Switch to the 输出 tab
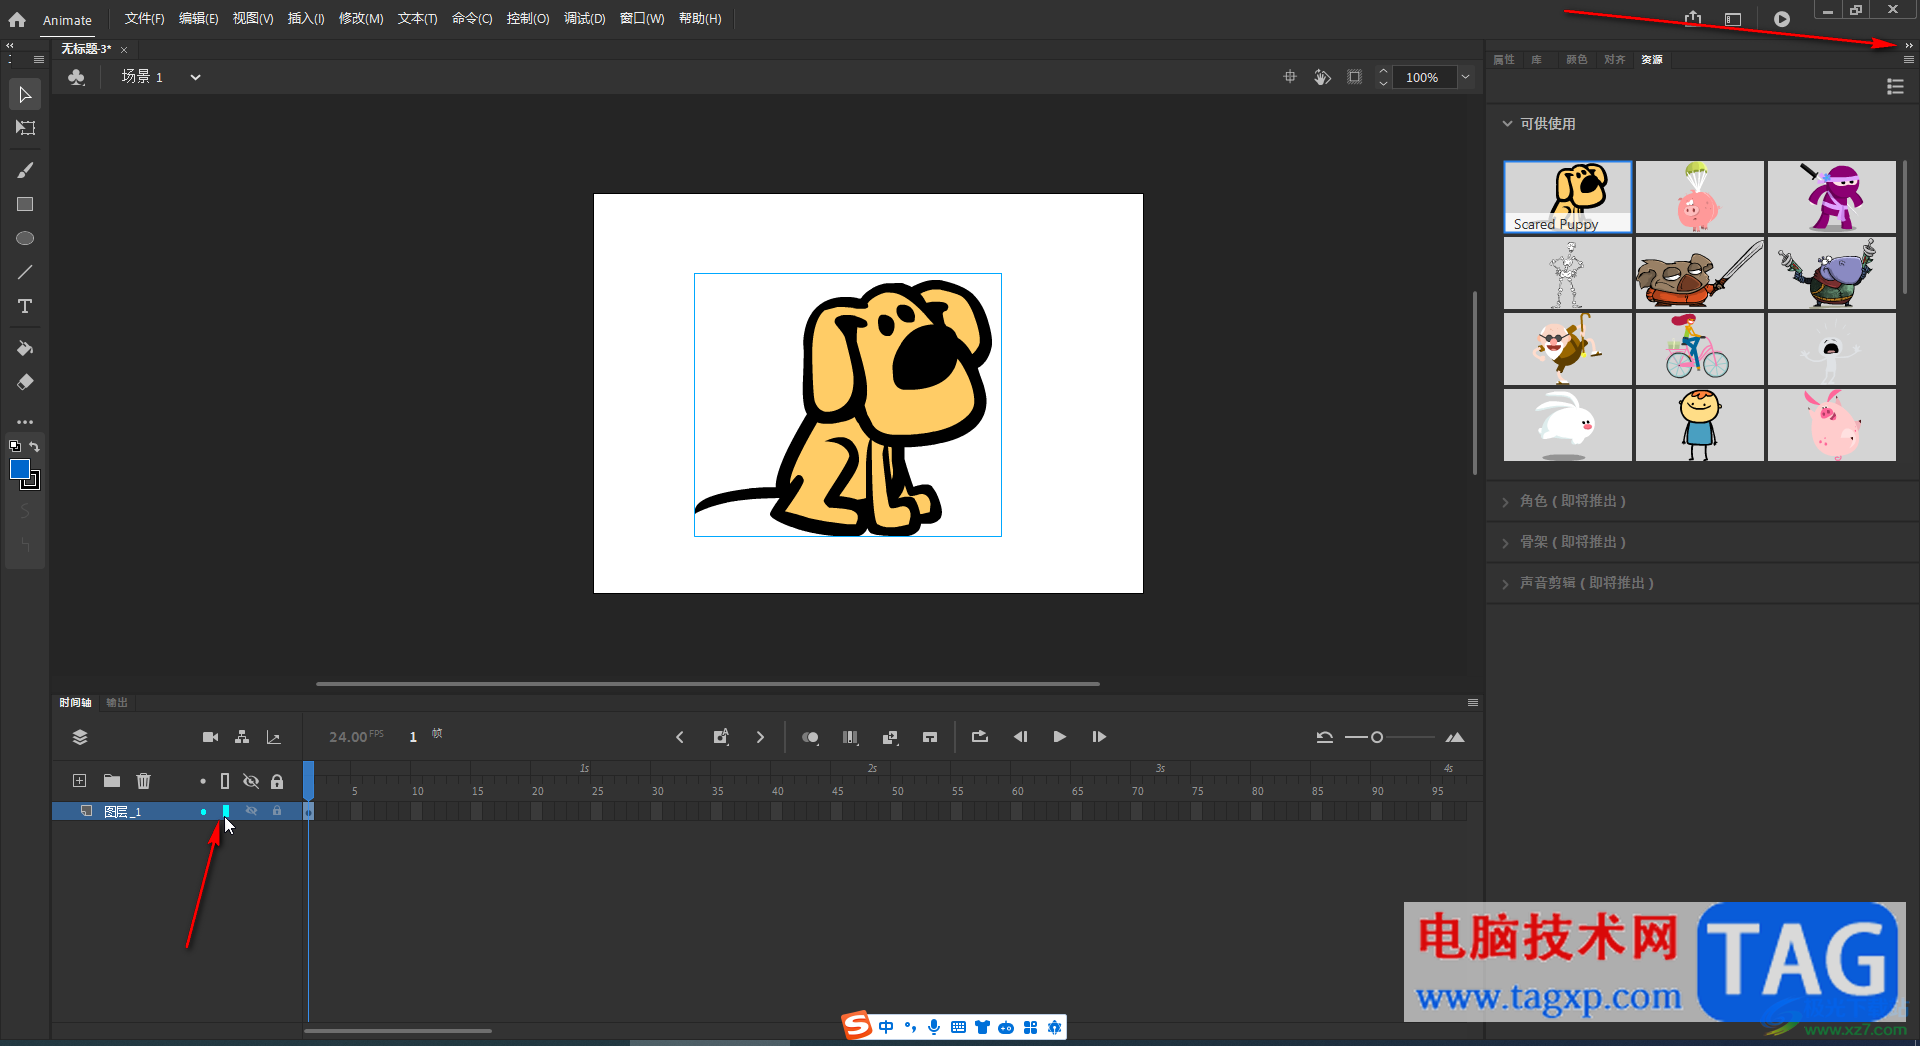The height and width of the screenshot is (1046, 1920). [x=117, y=703]
